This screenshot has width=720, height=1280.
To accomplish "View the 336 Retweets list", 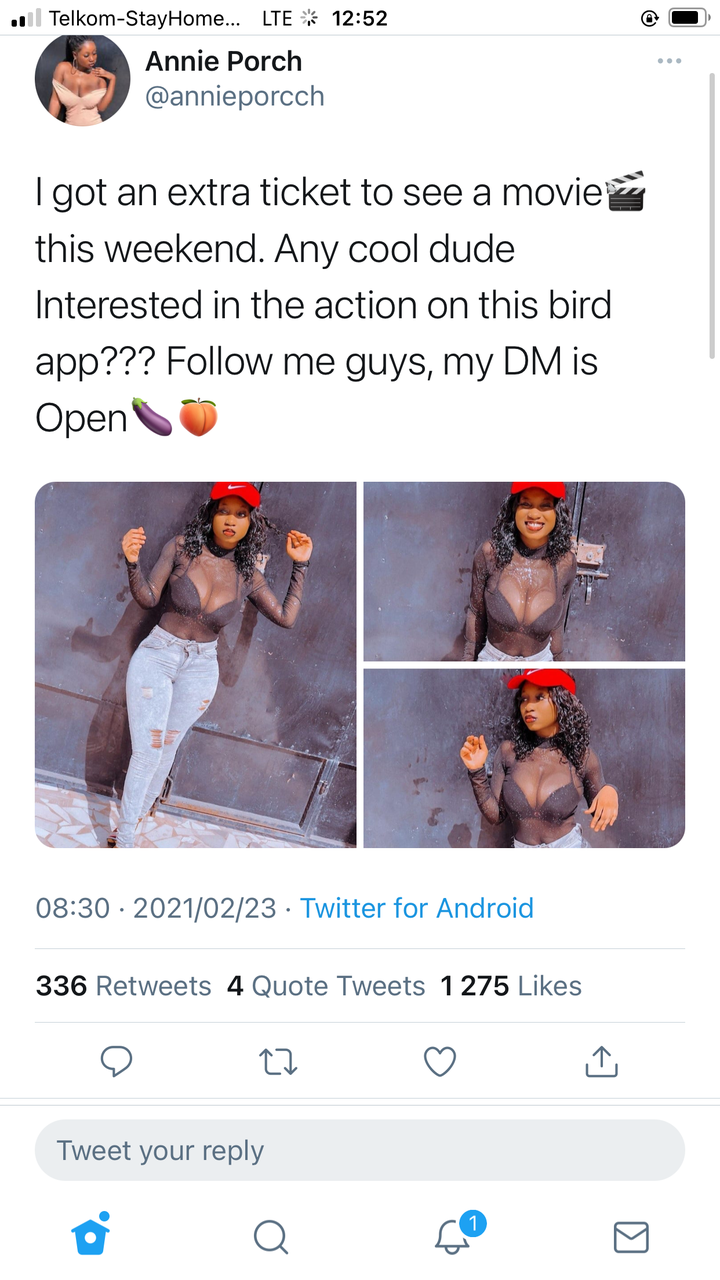I will (x=123, y=986).
